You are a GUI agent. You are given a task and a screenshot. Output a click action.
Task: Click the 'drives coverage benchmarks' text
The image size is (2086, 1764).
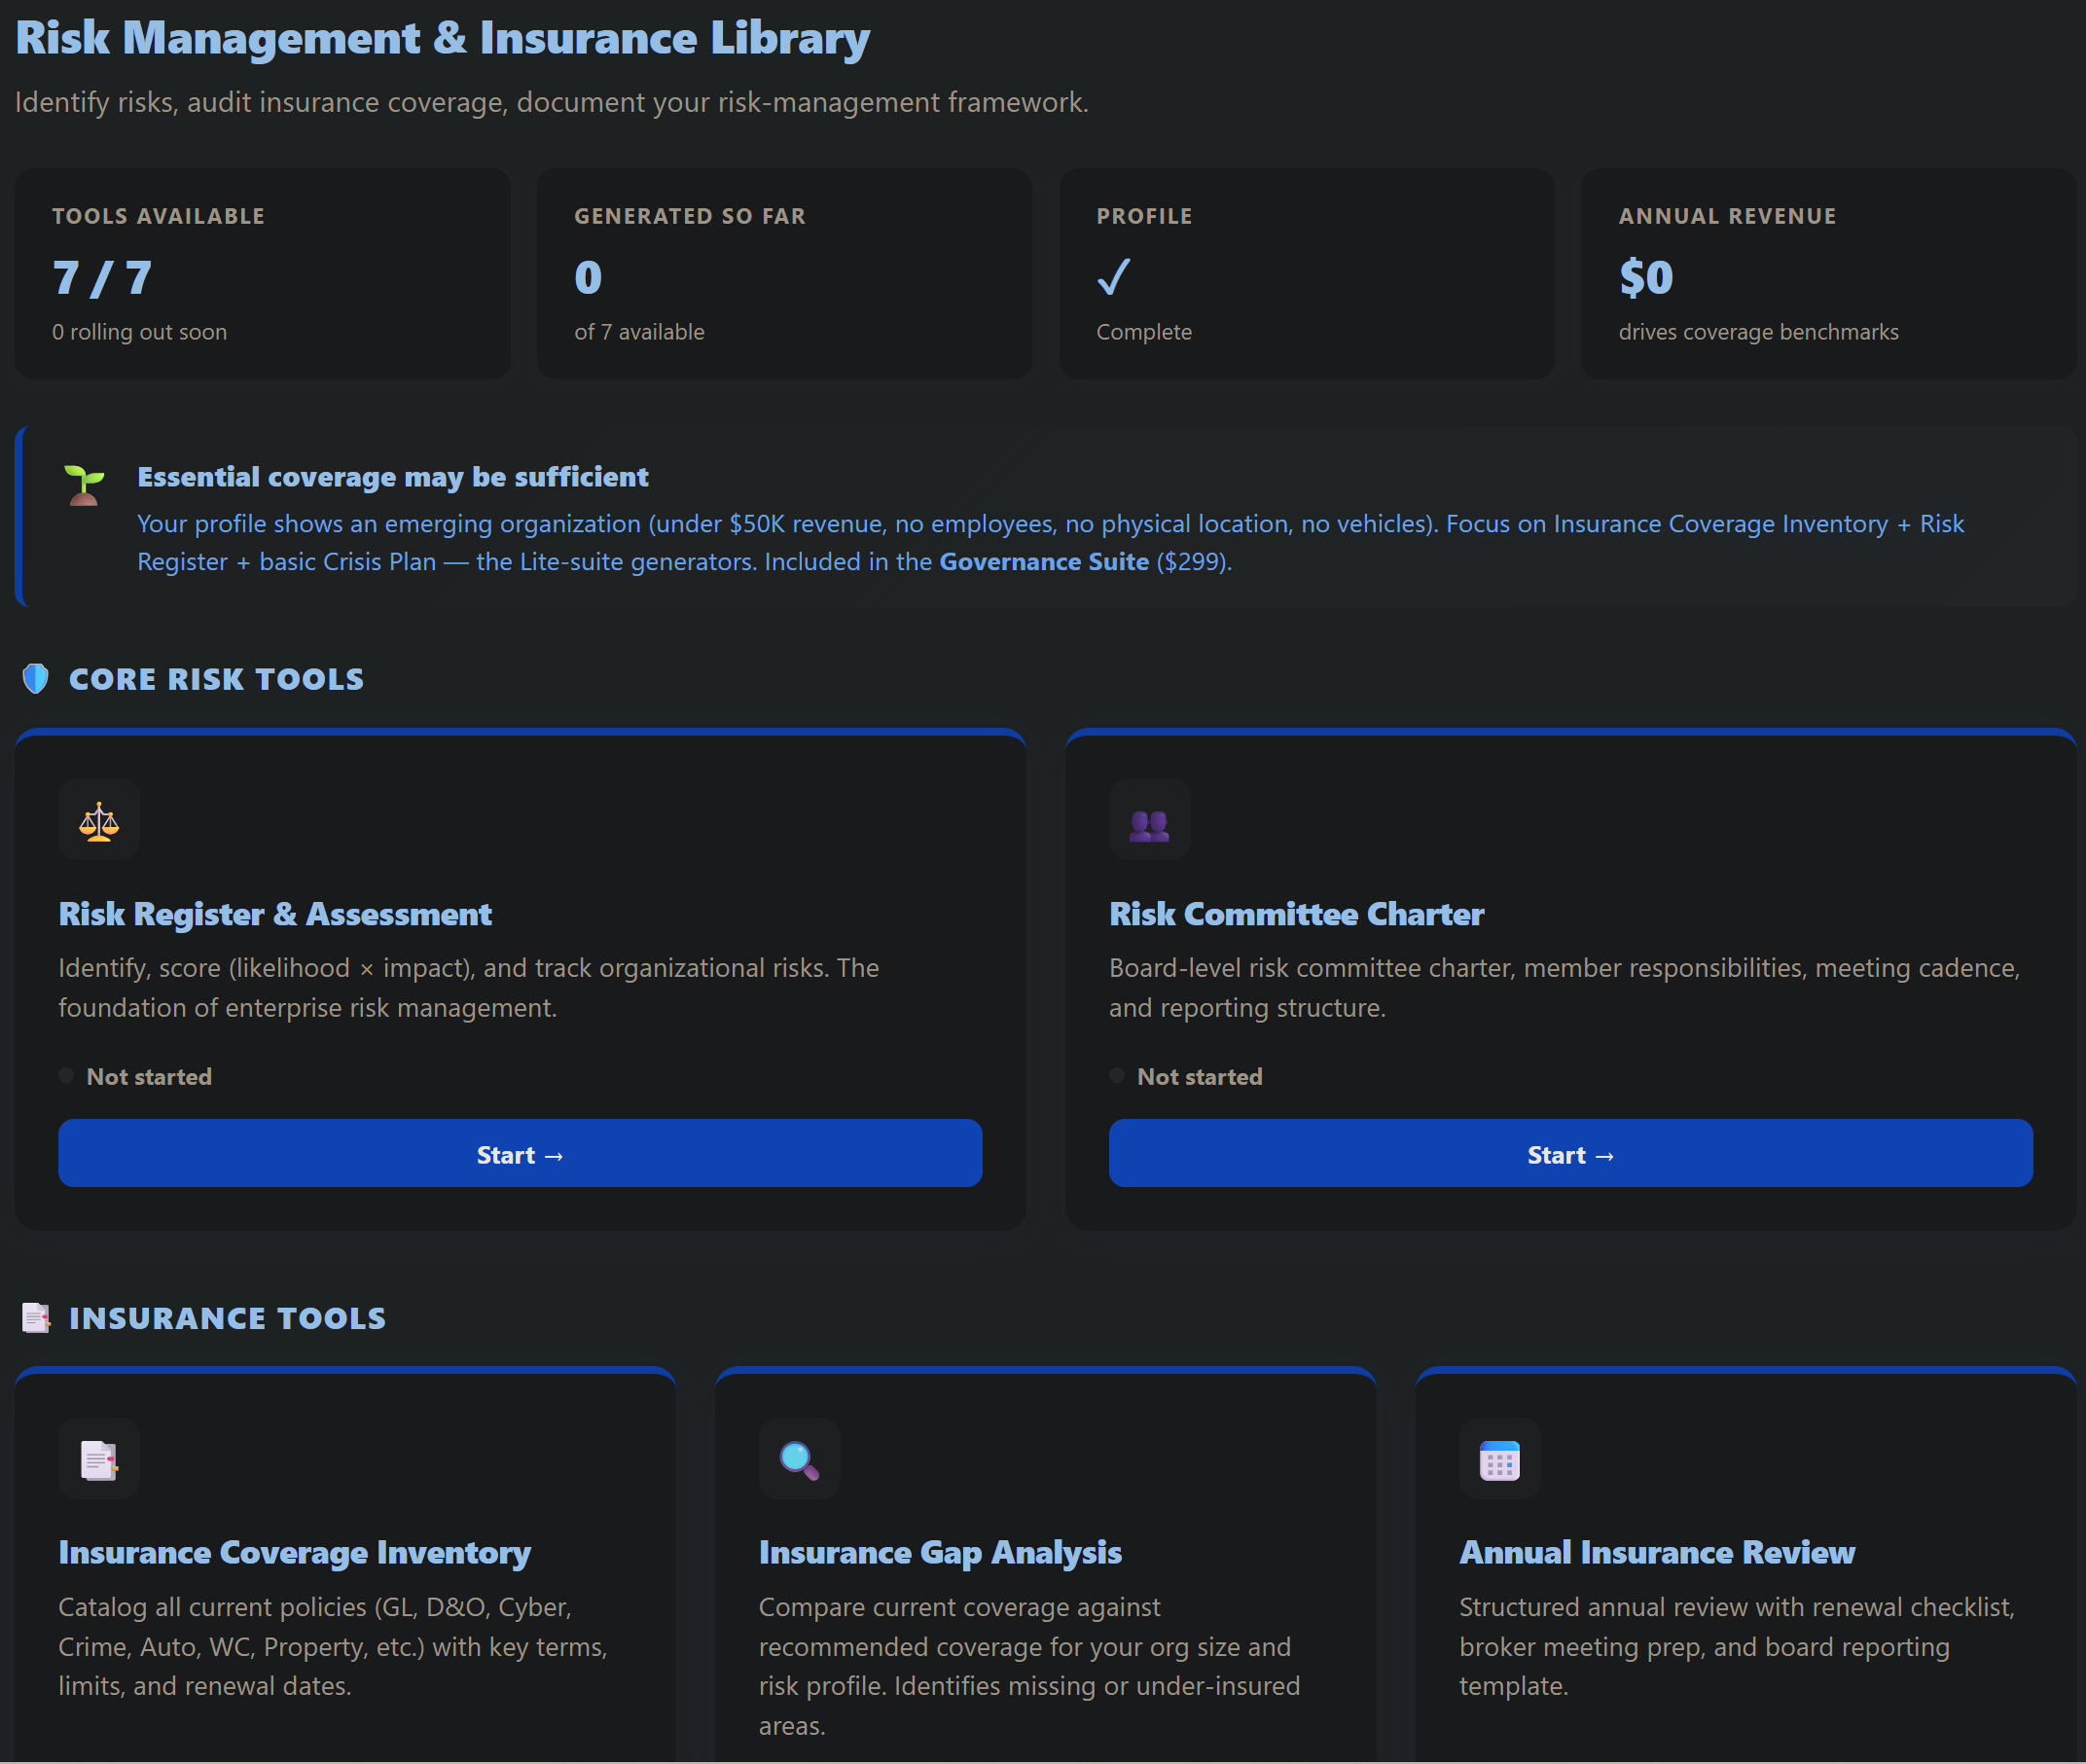coord(1759,332)
